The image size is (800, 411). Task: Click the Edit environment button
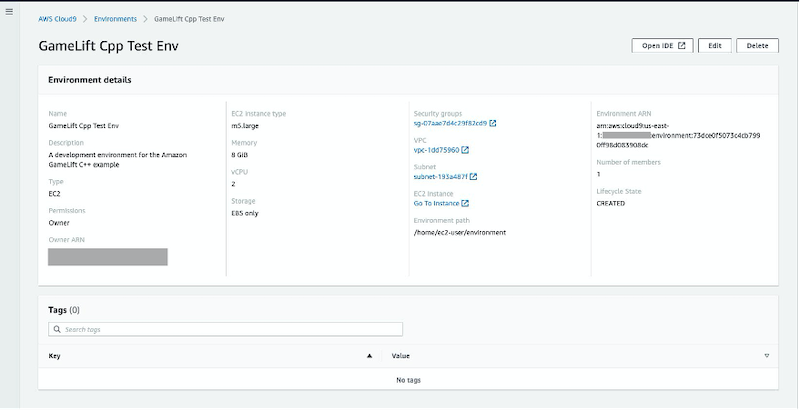(x=715, y=45)
